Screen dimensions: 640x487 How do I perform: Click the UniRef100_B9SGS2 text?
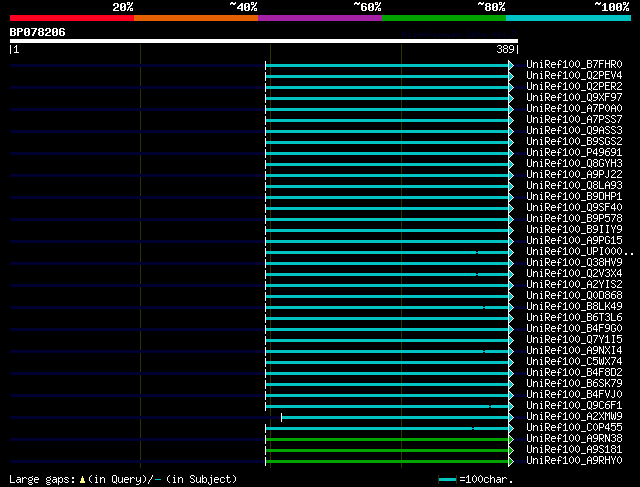coord(574,142)
